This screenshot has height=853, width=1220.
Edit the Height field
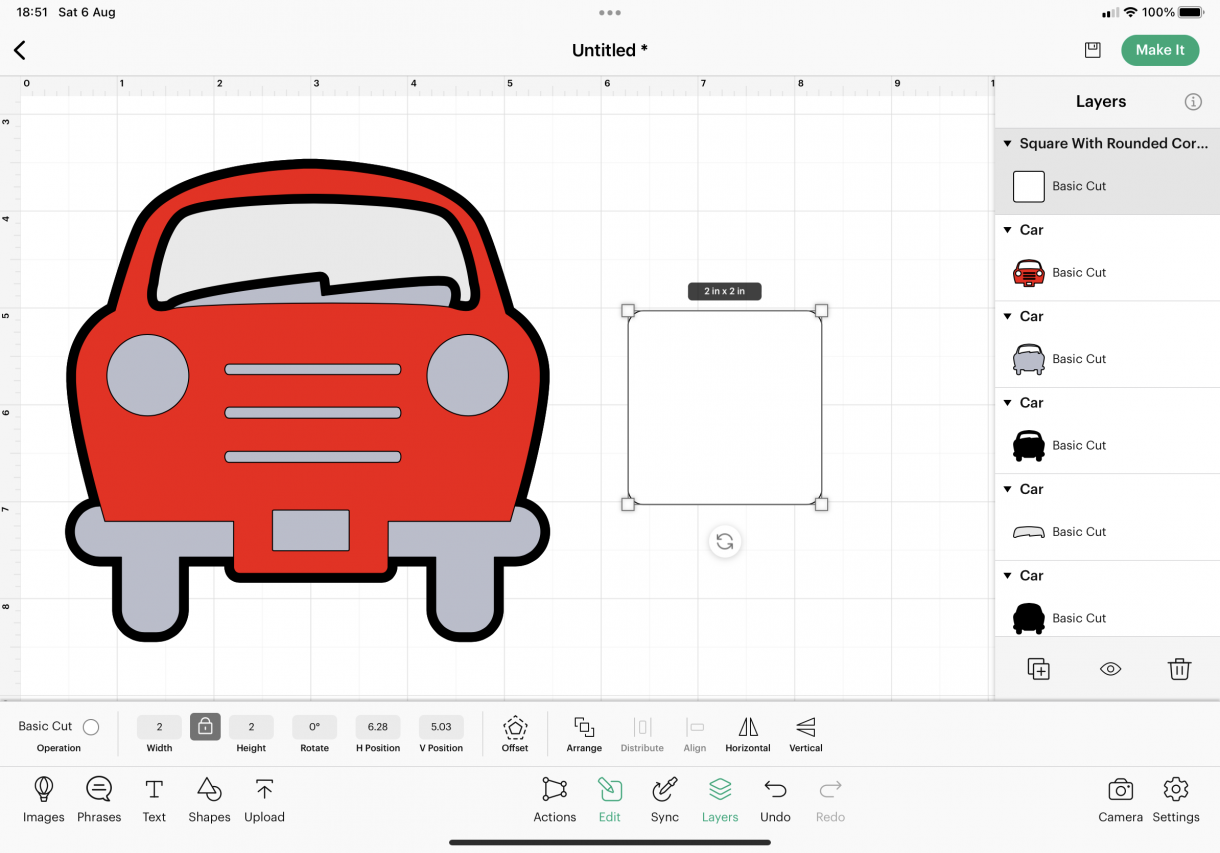(x=251, y=727)
